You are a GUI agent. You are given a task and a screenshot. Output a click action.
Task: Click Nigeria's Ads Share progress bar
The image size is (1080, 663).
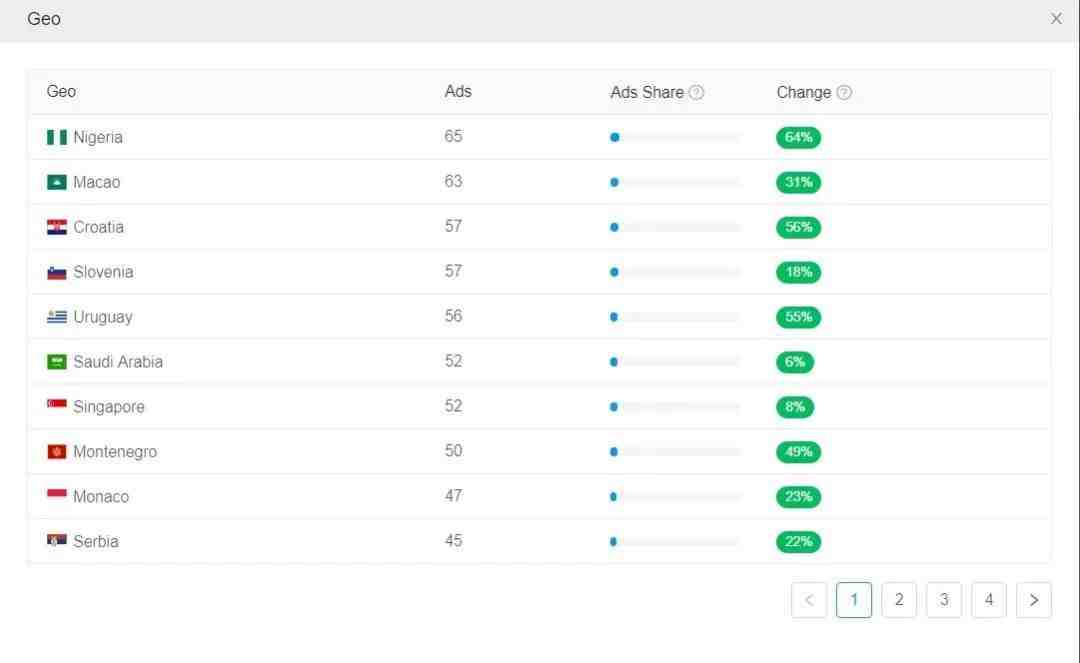(675, 137)
